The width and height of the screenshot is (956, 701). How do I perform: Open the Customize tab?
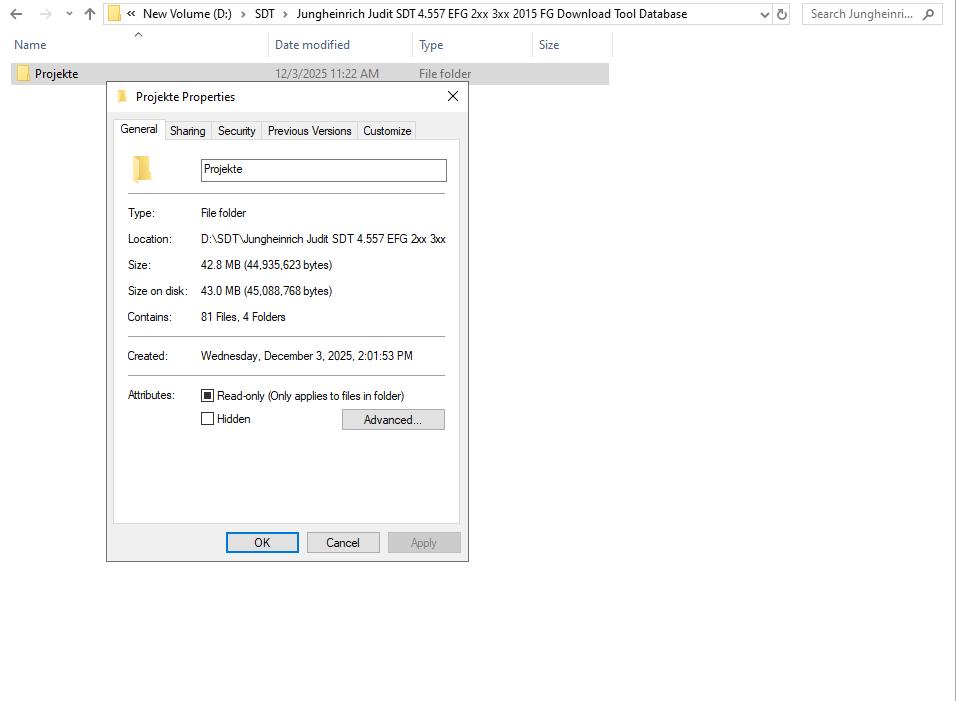(387, 131)
